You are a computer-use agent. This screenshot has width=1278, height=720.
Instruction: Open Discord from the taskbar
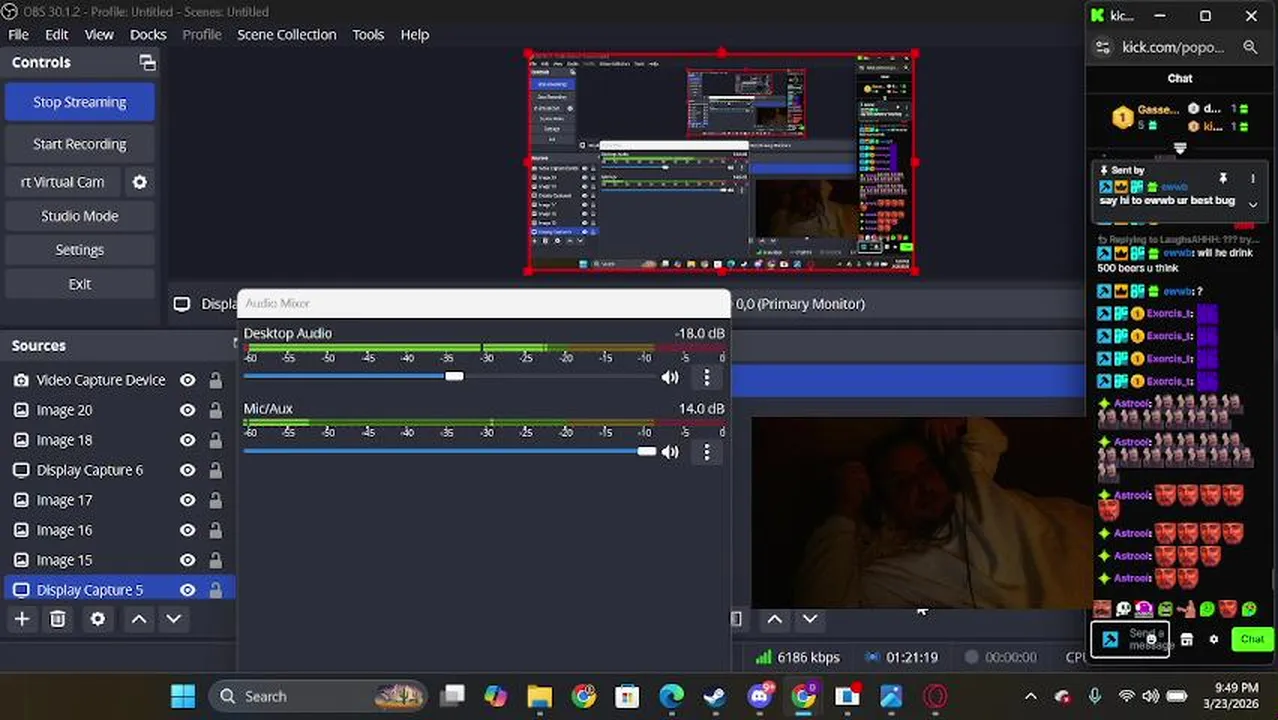(760, 696)
